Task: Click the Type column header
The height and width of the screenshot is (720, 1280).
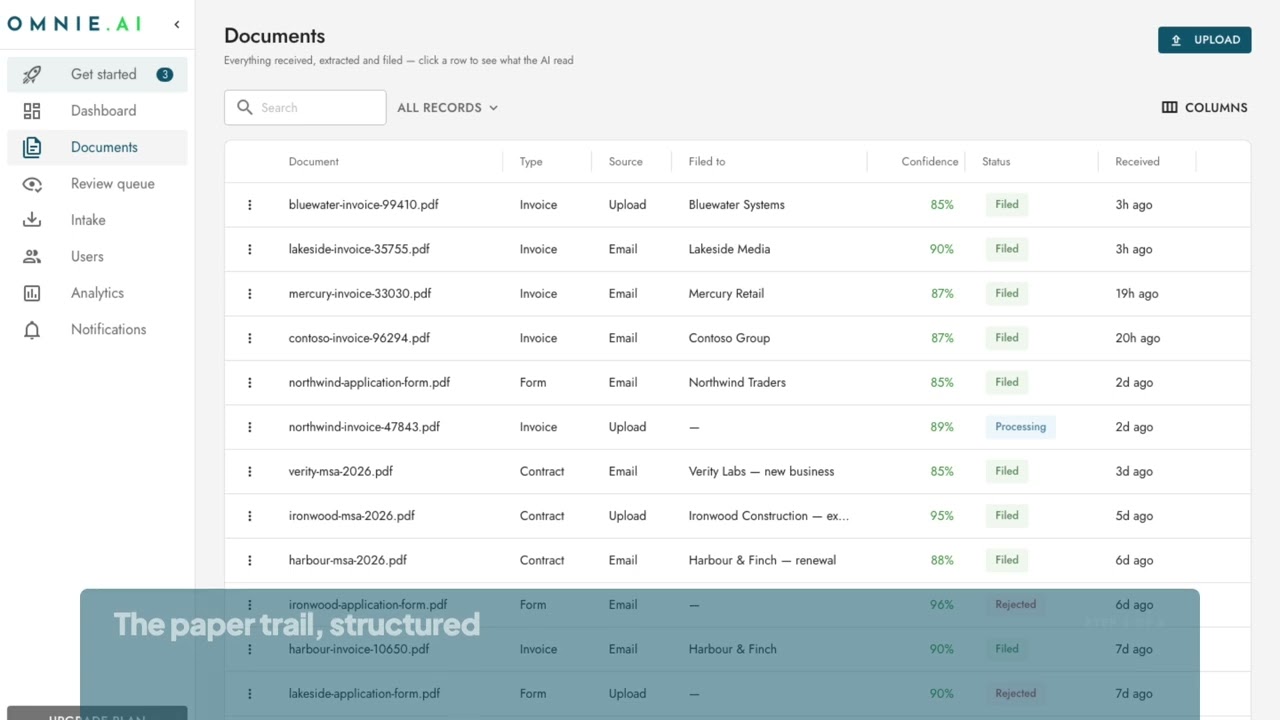Action: (531, 162)
